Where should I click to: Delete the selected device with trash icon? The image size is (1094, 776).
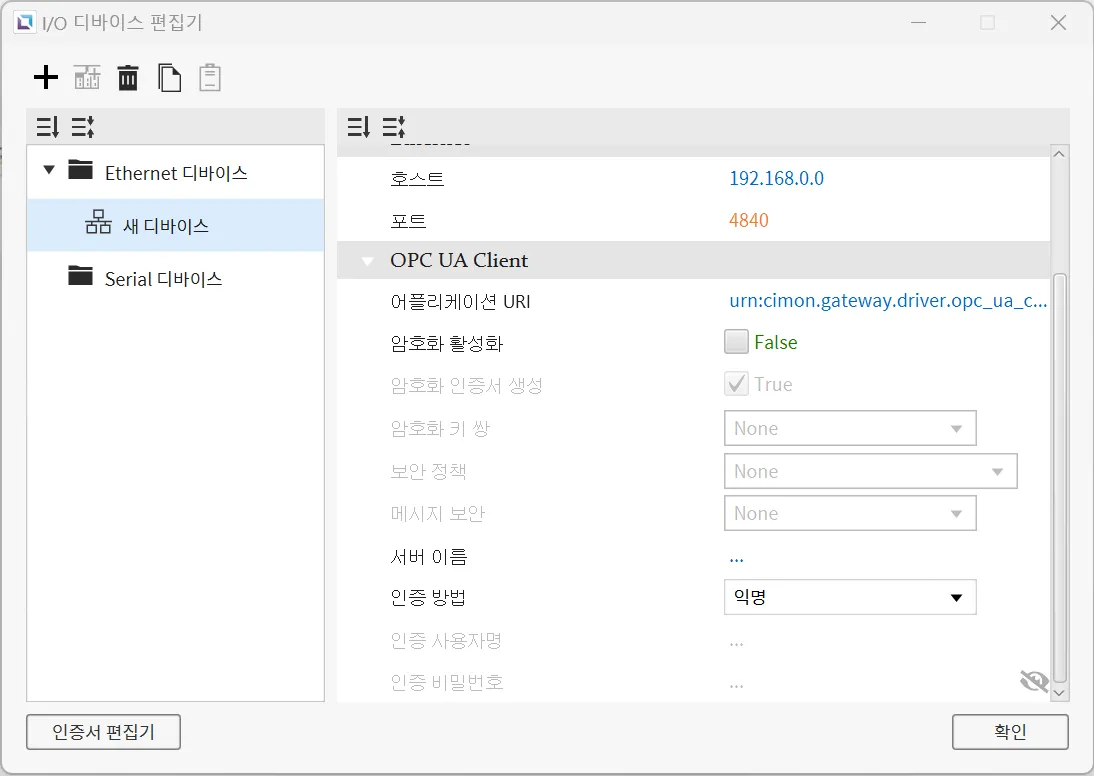point(128,77)
